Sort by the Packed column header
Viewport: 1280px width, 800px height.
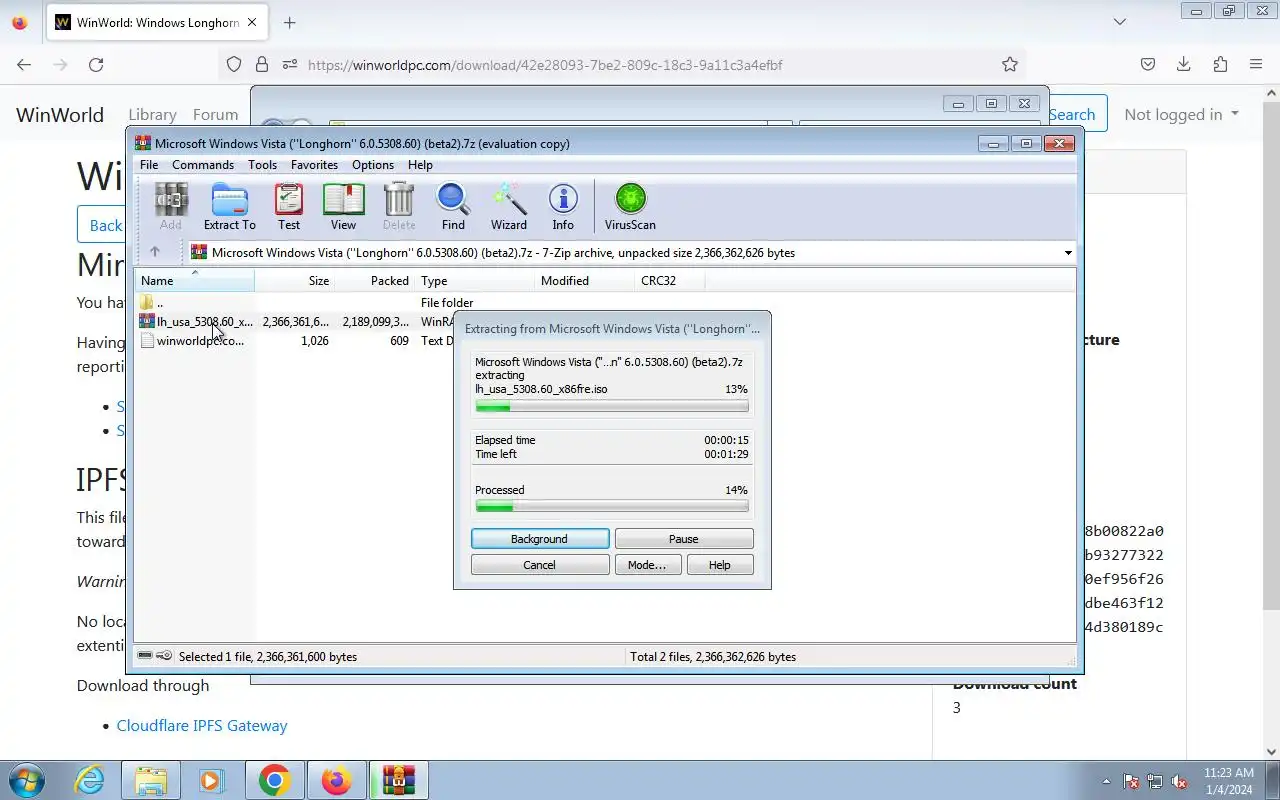(375, 280)
